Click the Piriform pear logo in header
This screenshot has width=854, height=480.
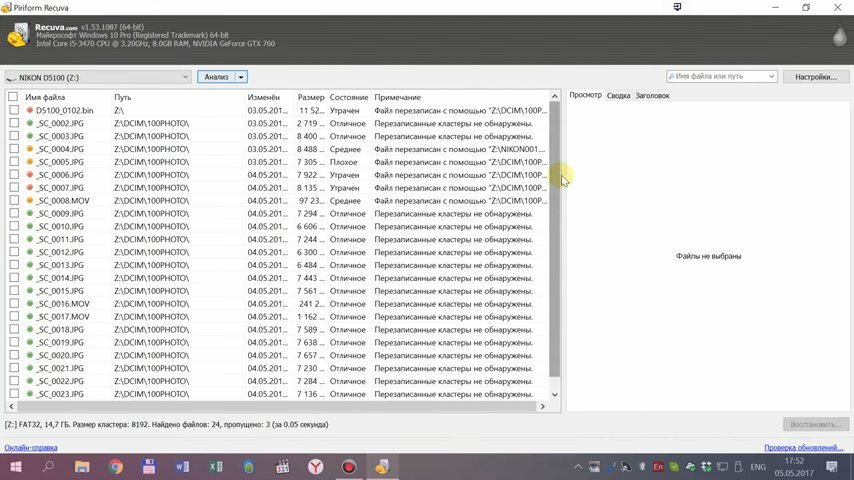click(839, 36)
